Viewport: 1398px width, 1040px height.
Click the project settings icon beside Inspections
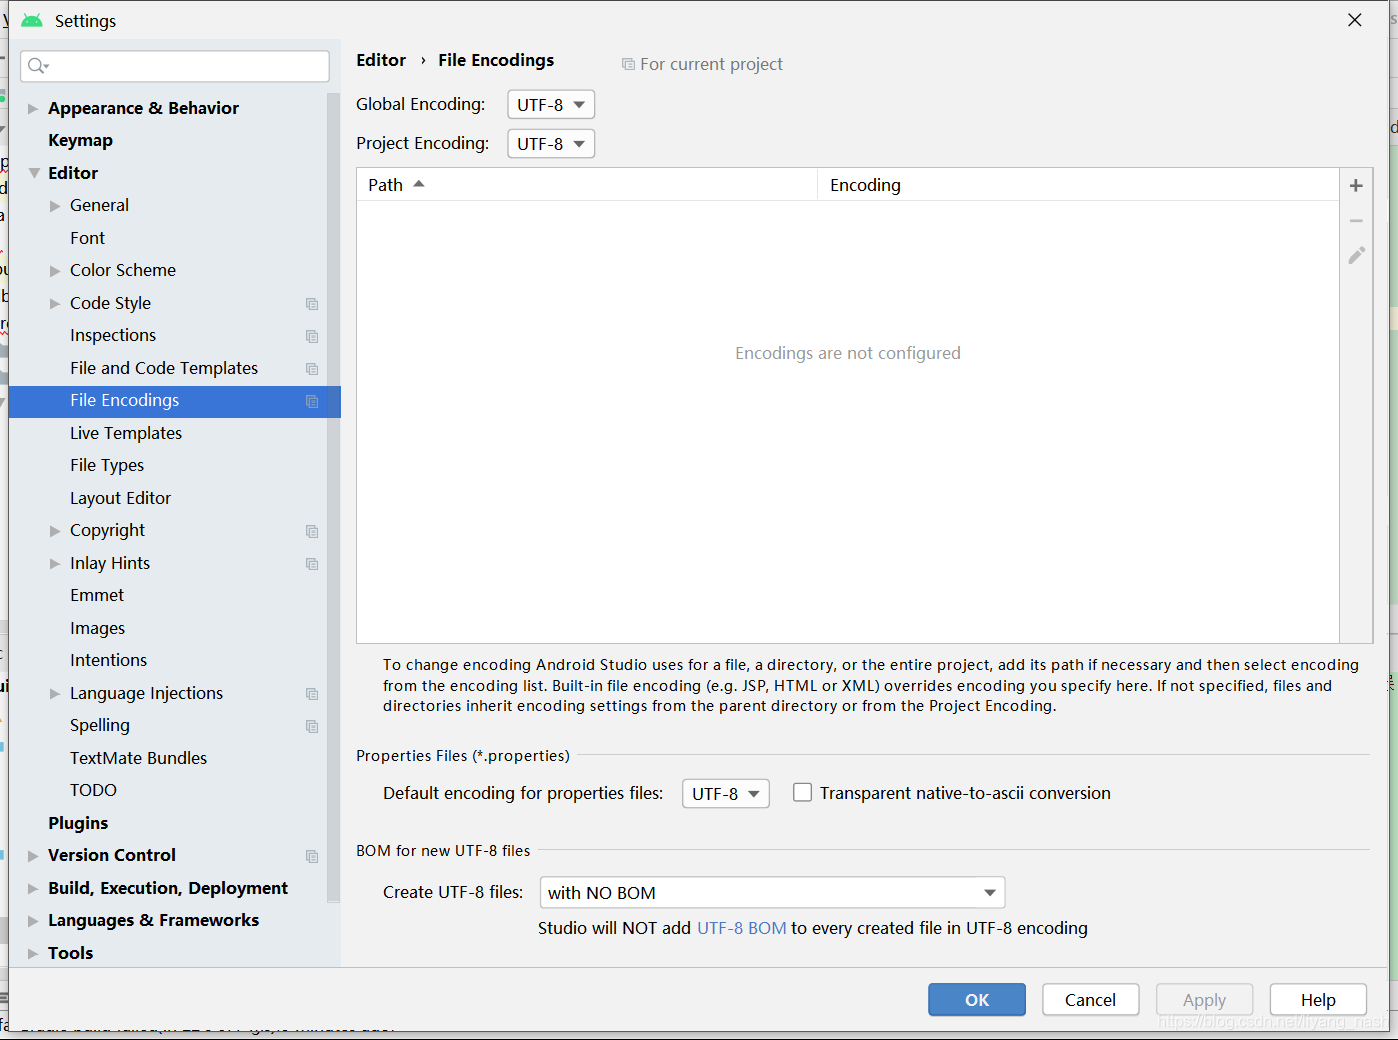click(311, 336)
